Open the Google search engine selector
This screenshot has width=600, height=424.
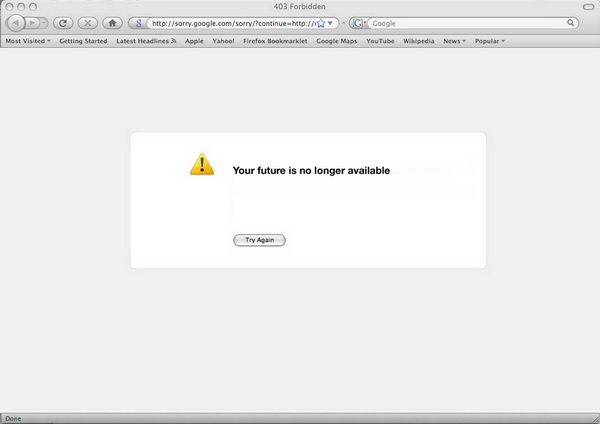pos(359,23)
